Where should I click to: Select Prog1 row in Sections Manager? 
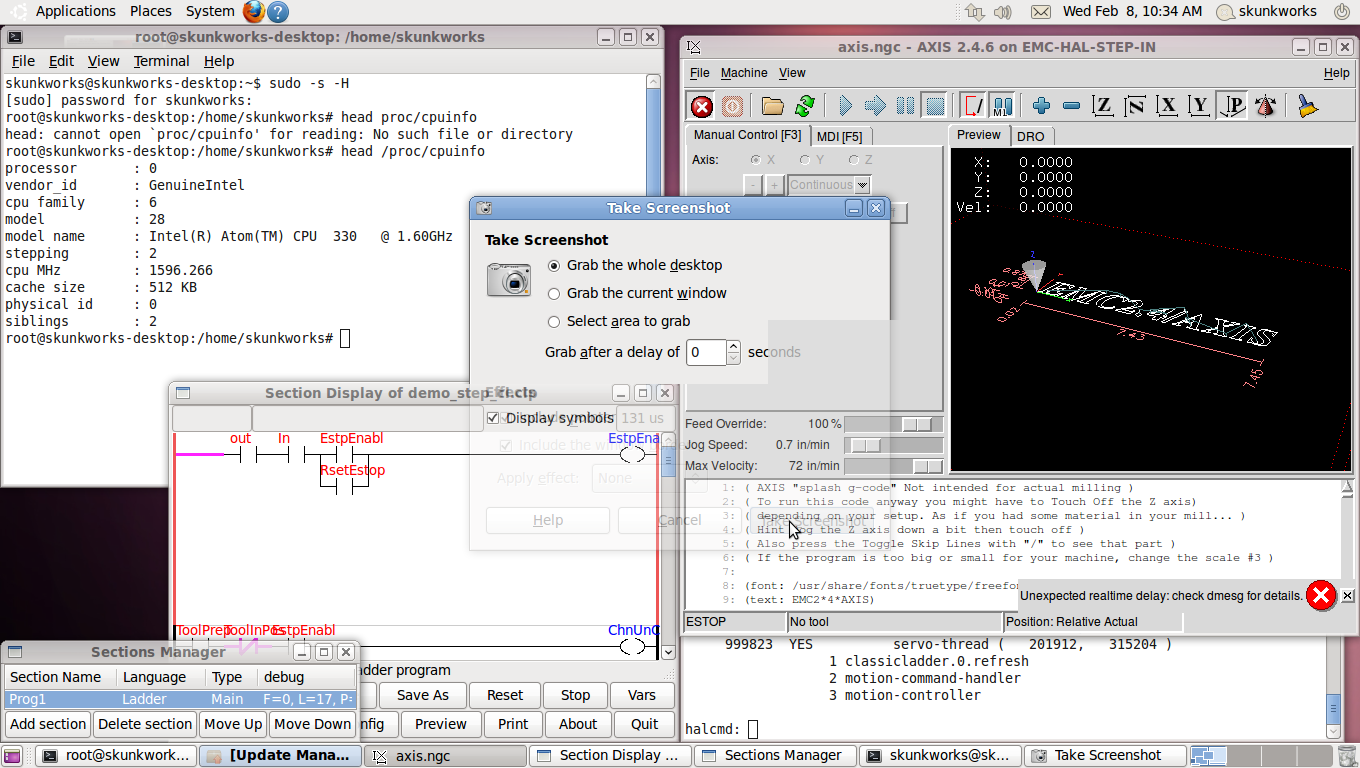click(180, 699)
